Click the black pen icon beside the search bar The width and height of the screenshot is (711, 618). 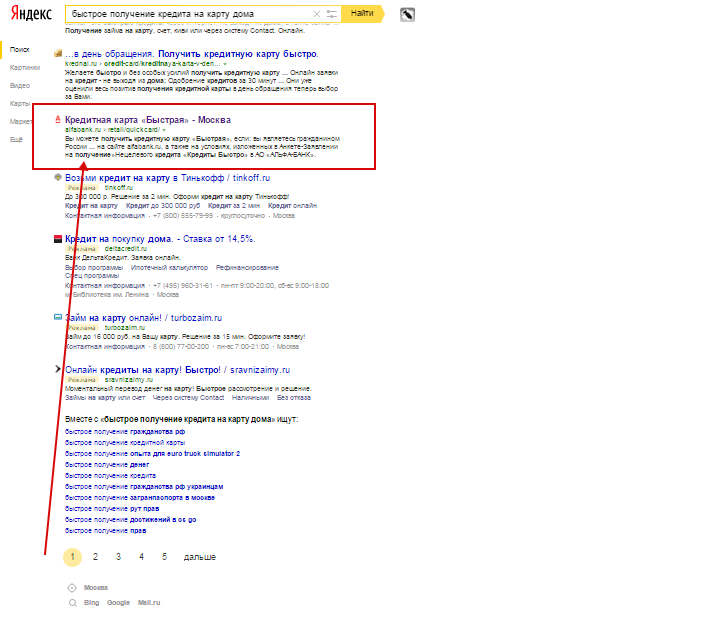coord(407,15)
